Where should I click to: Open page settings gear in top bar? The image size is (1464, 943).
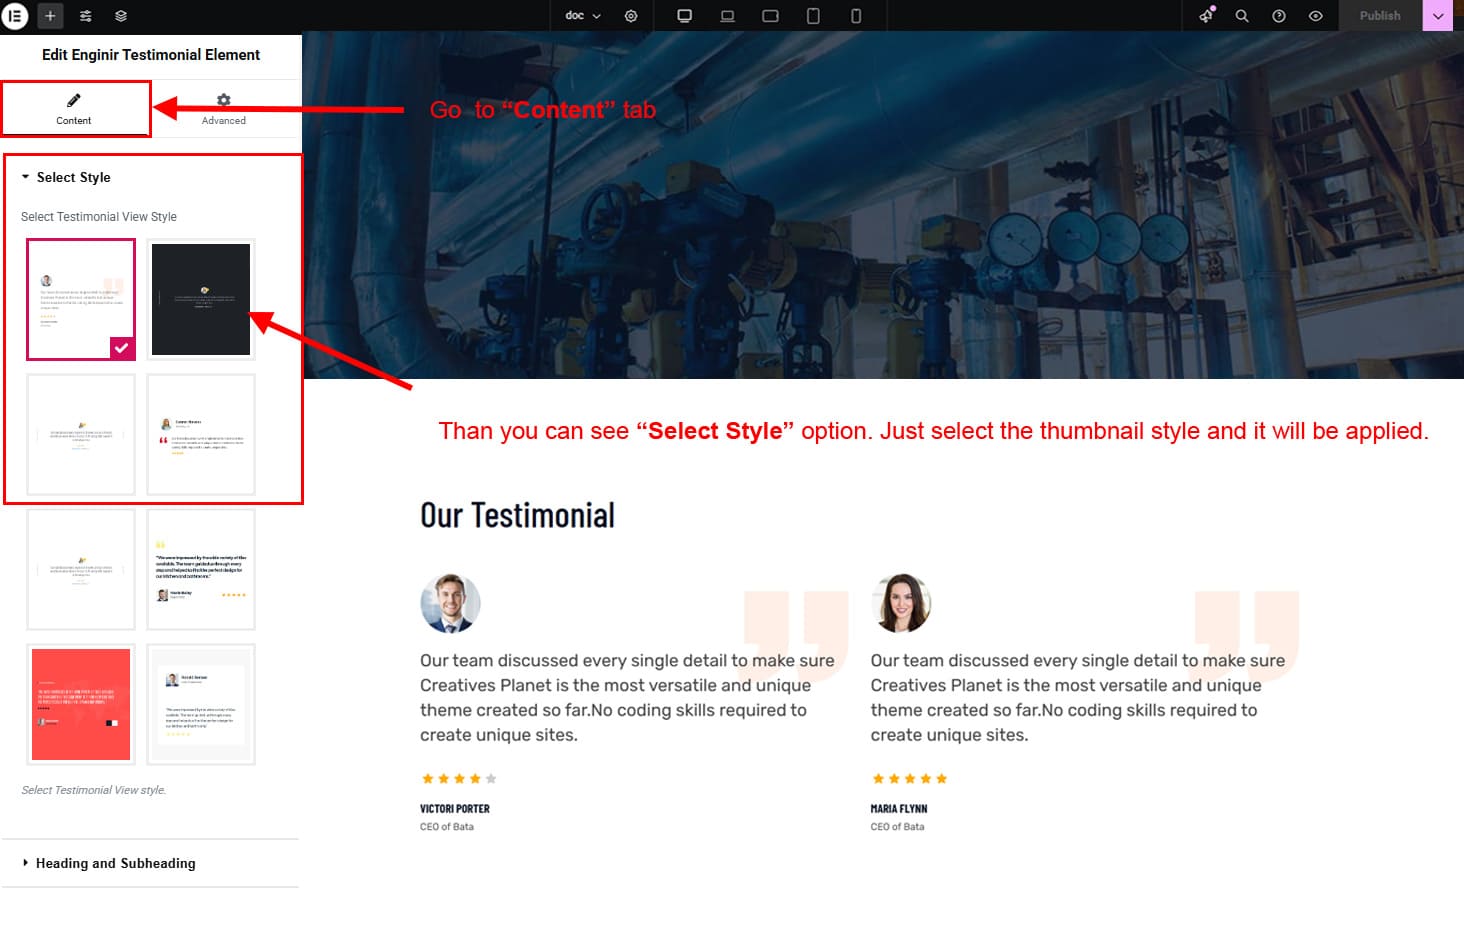[631, 16]
